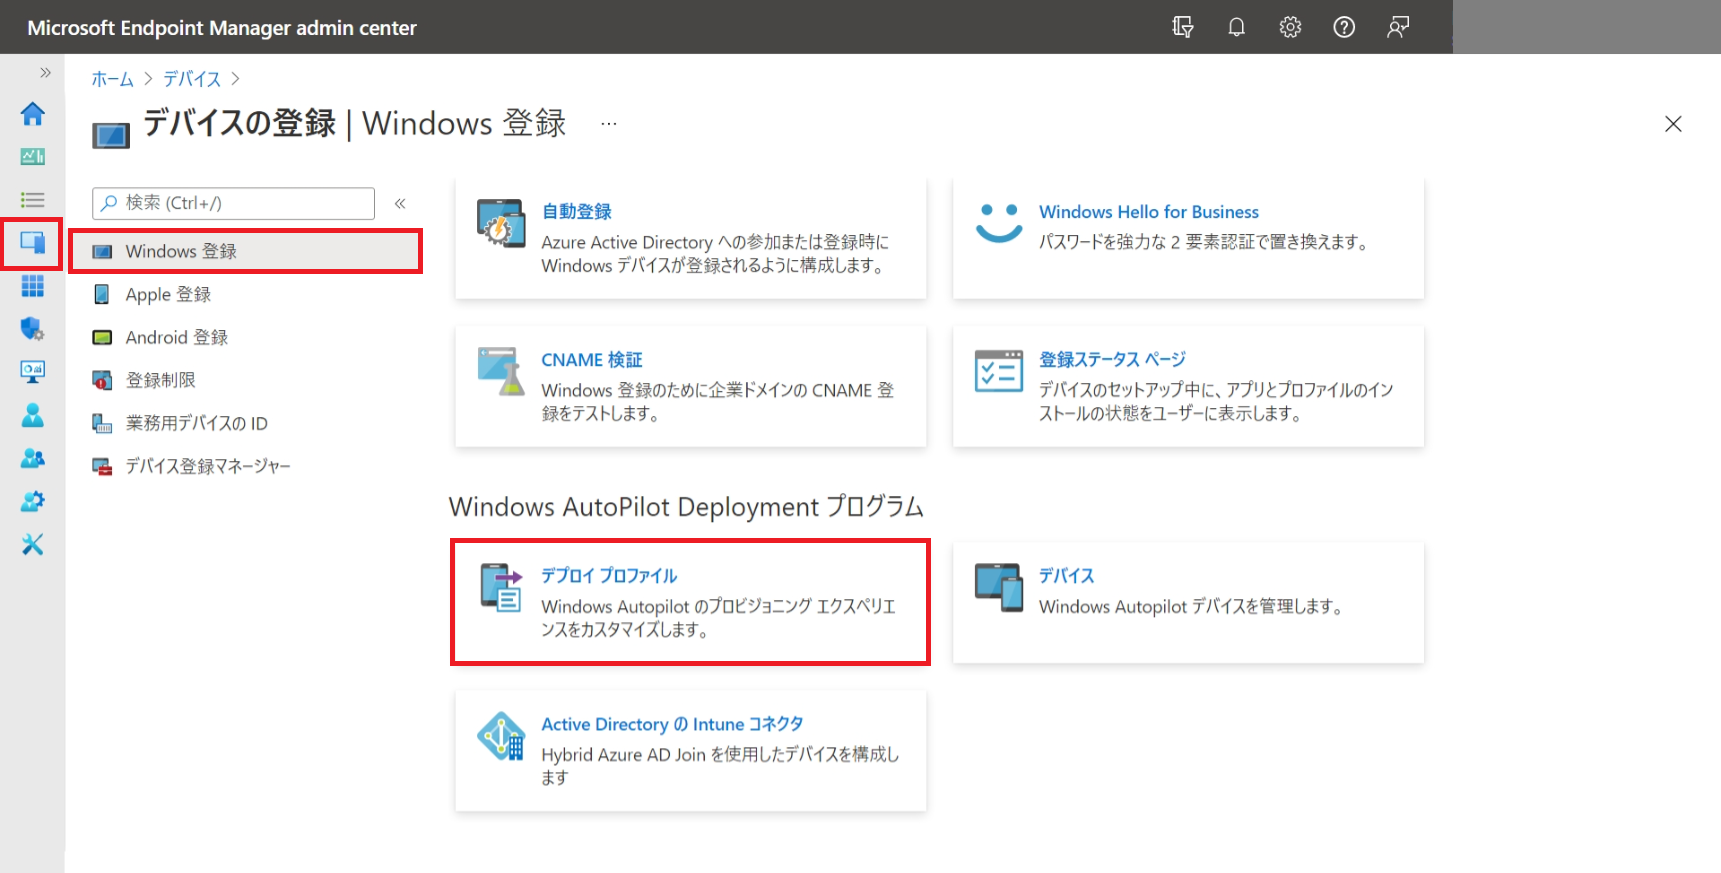
Task: Click the 検索 (Ctrl+/) search box
Action: (x=233, y=203)
